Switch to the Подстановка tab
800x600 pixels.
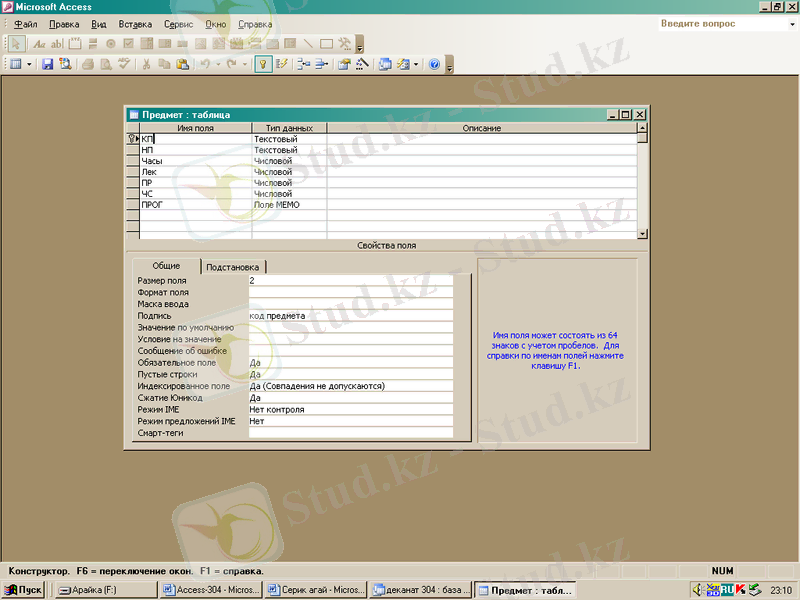233,267
